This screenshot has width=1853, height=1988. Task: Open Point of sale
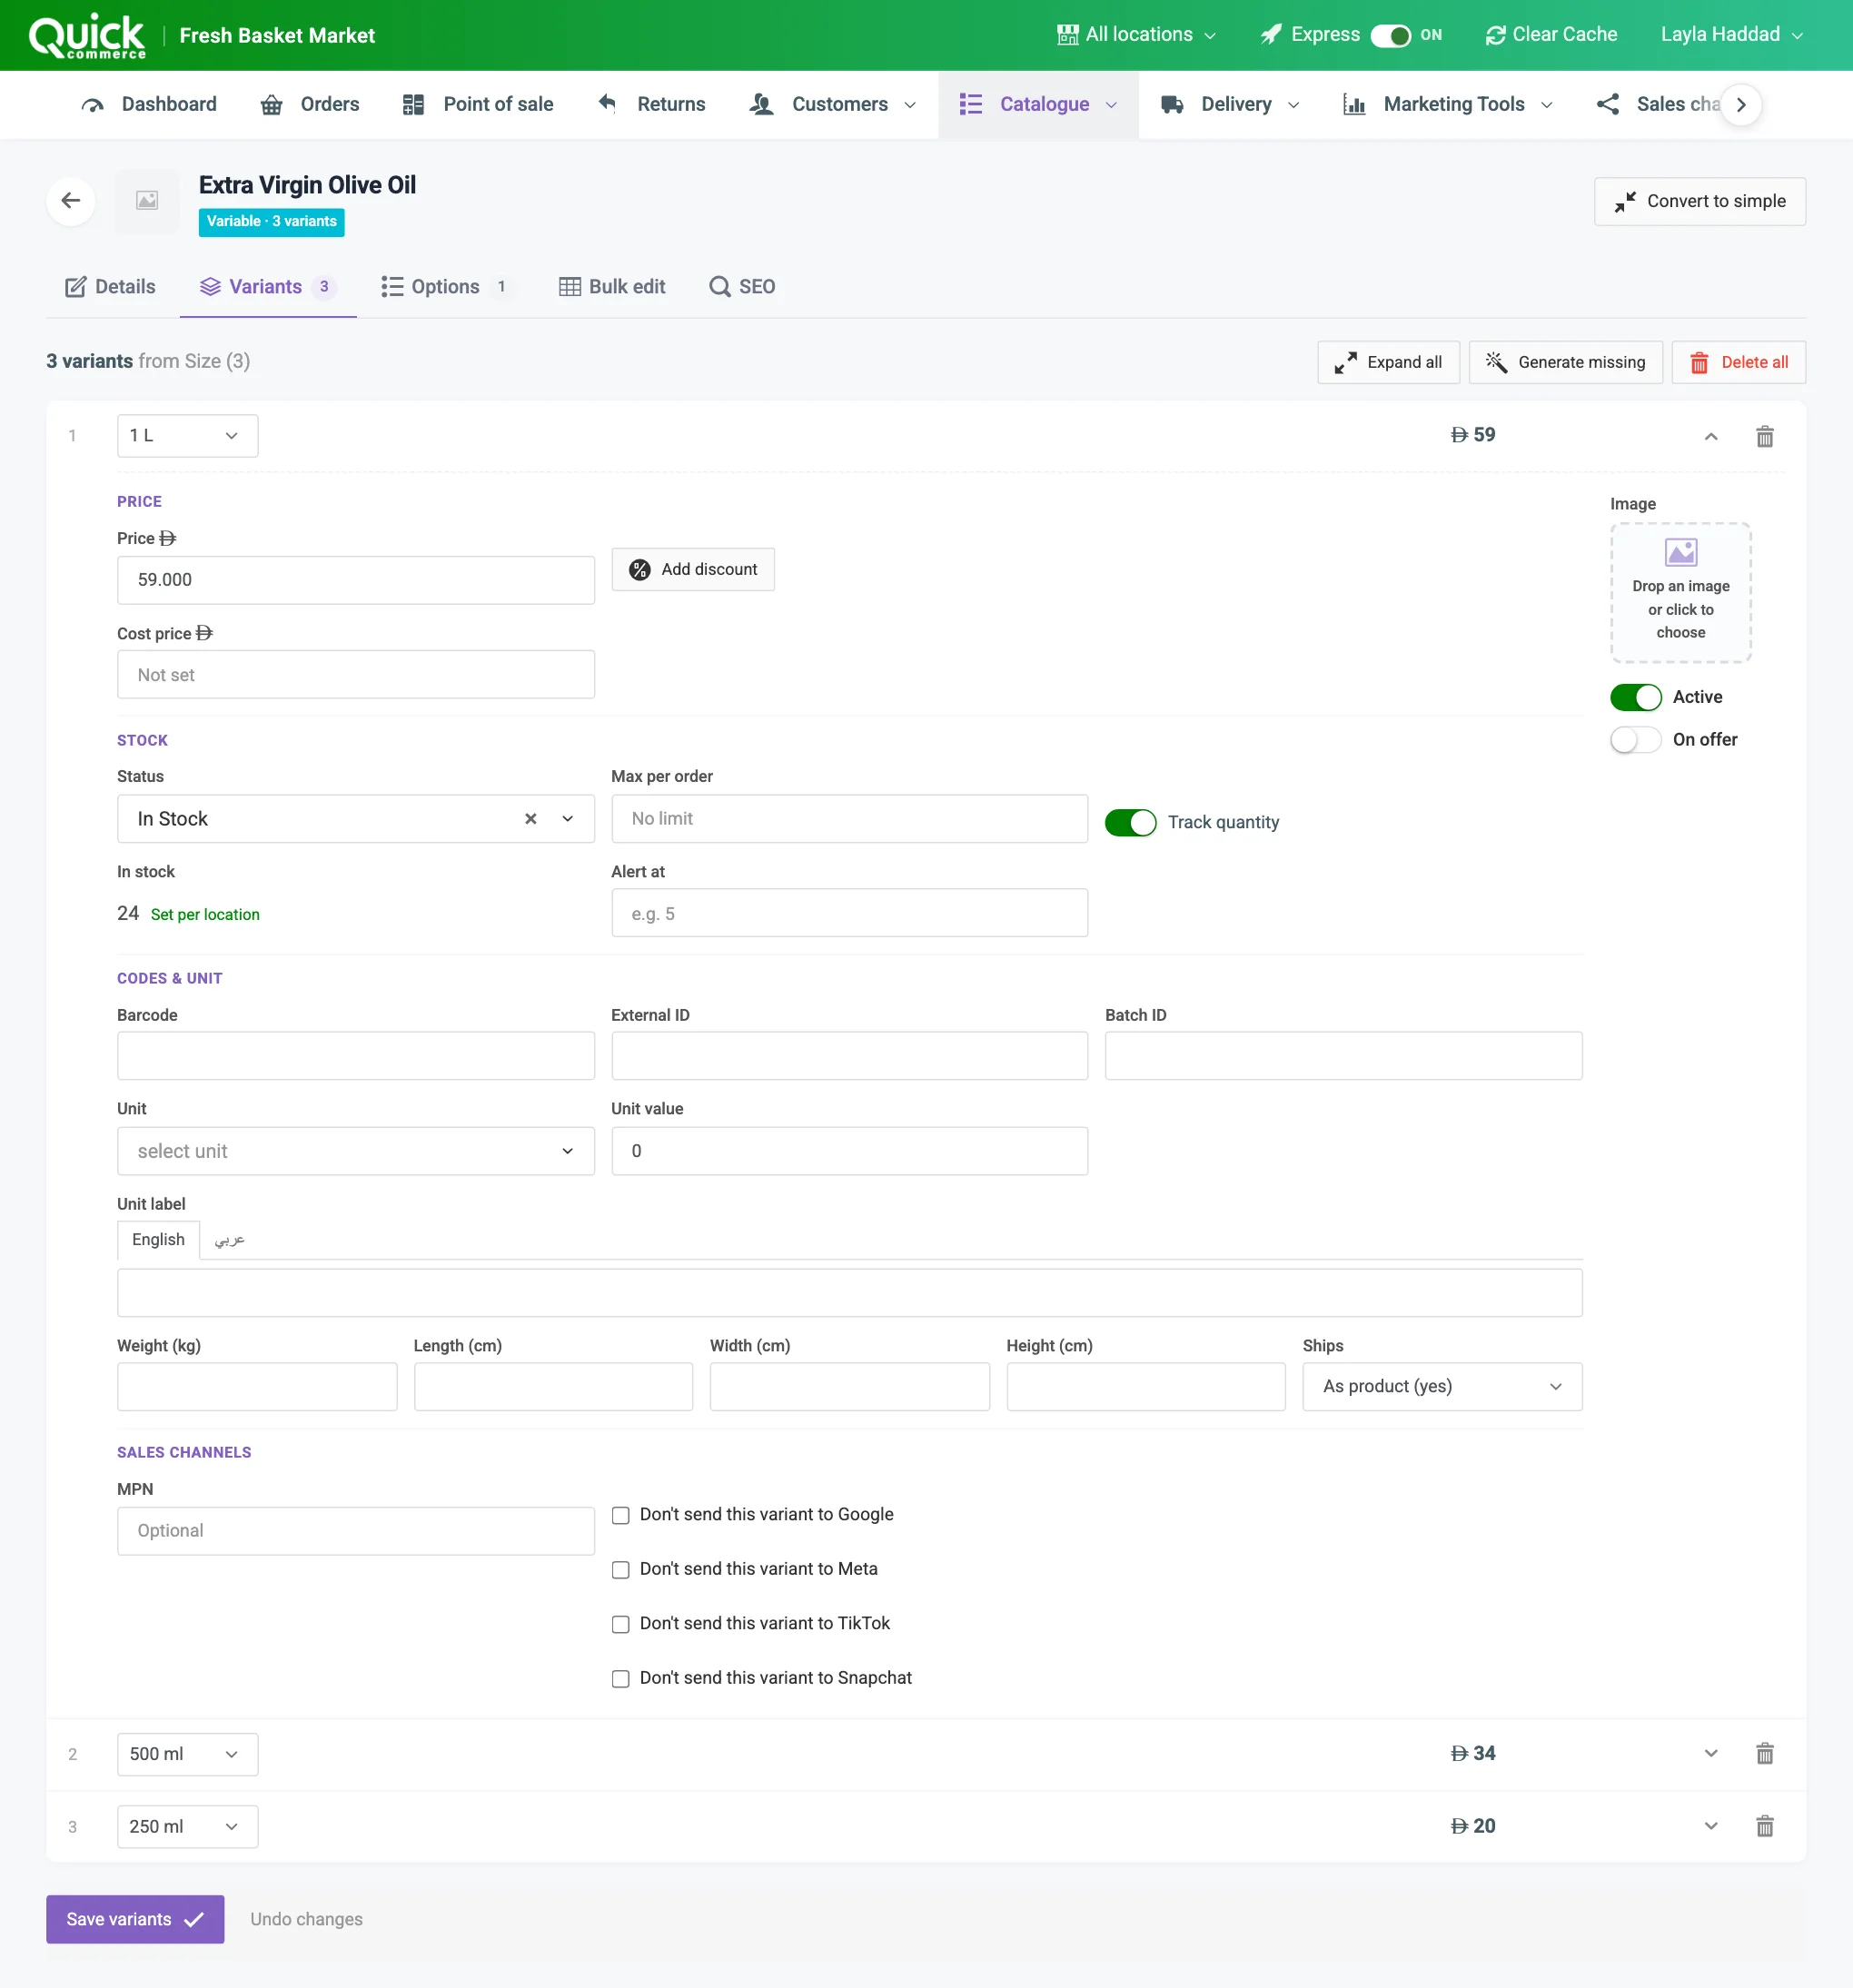click(x=478, y=104)
